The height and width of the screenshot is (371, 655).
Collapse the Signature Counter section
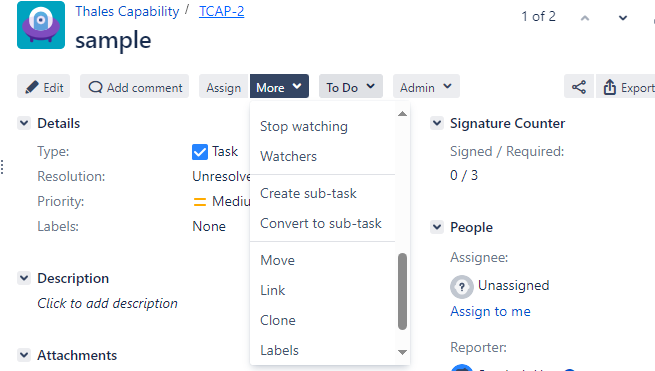[437, 123]
